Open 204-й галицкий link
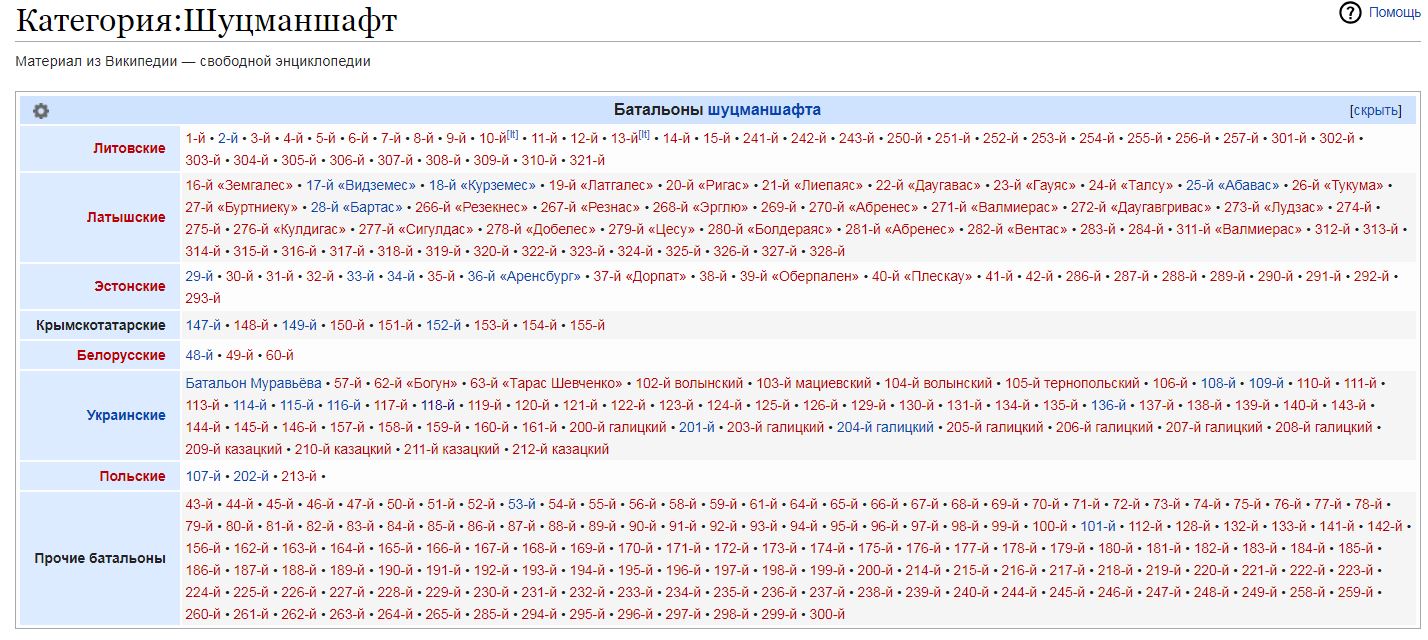This screenshot has height=640, width=1428. 885,427
